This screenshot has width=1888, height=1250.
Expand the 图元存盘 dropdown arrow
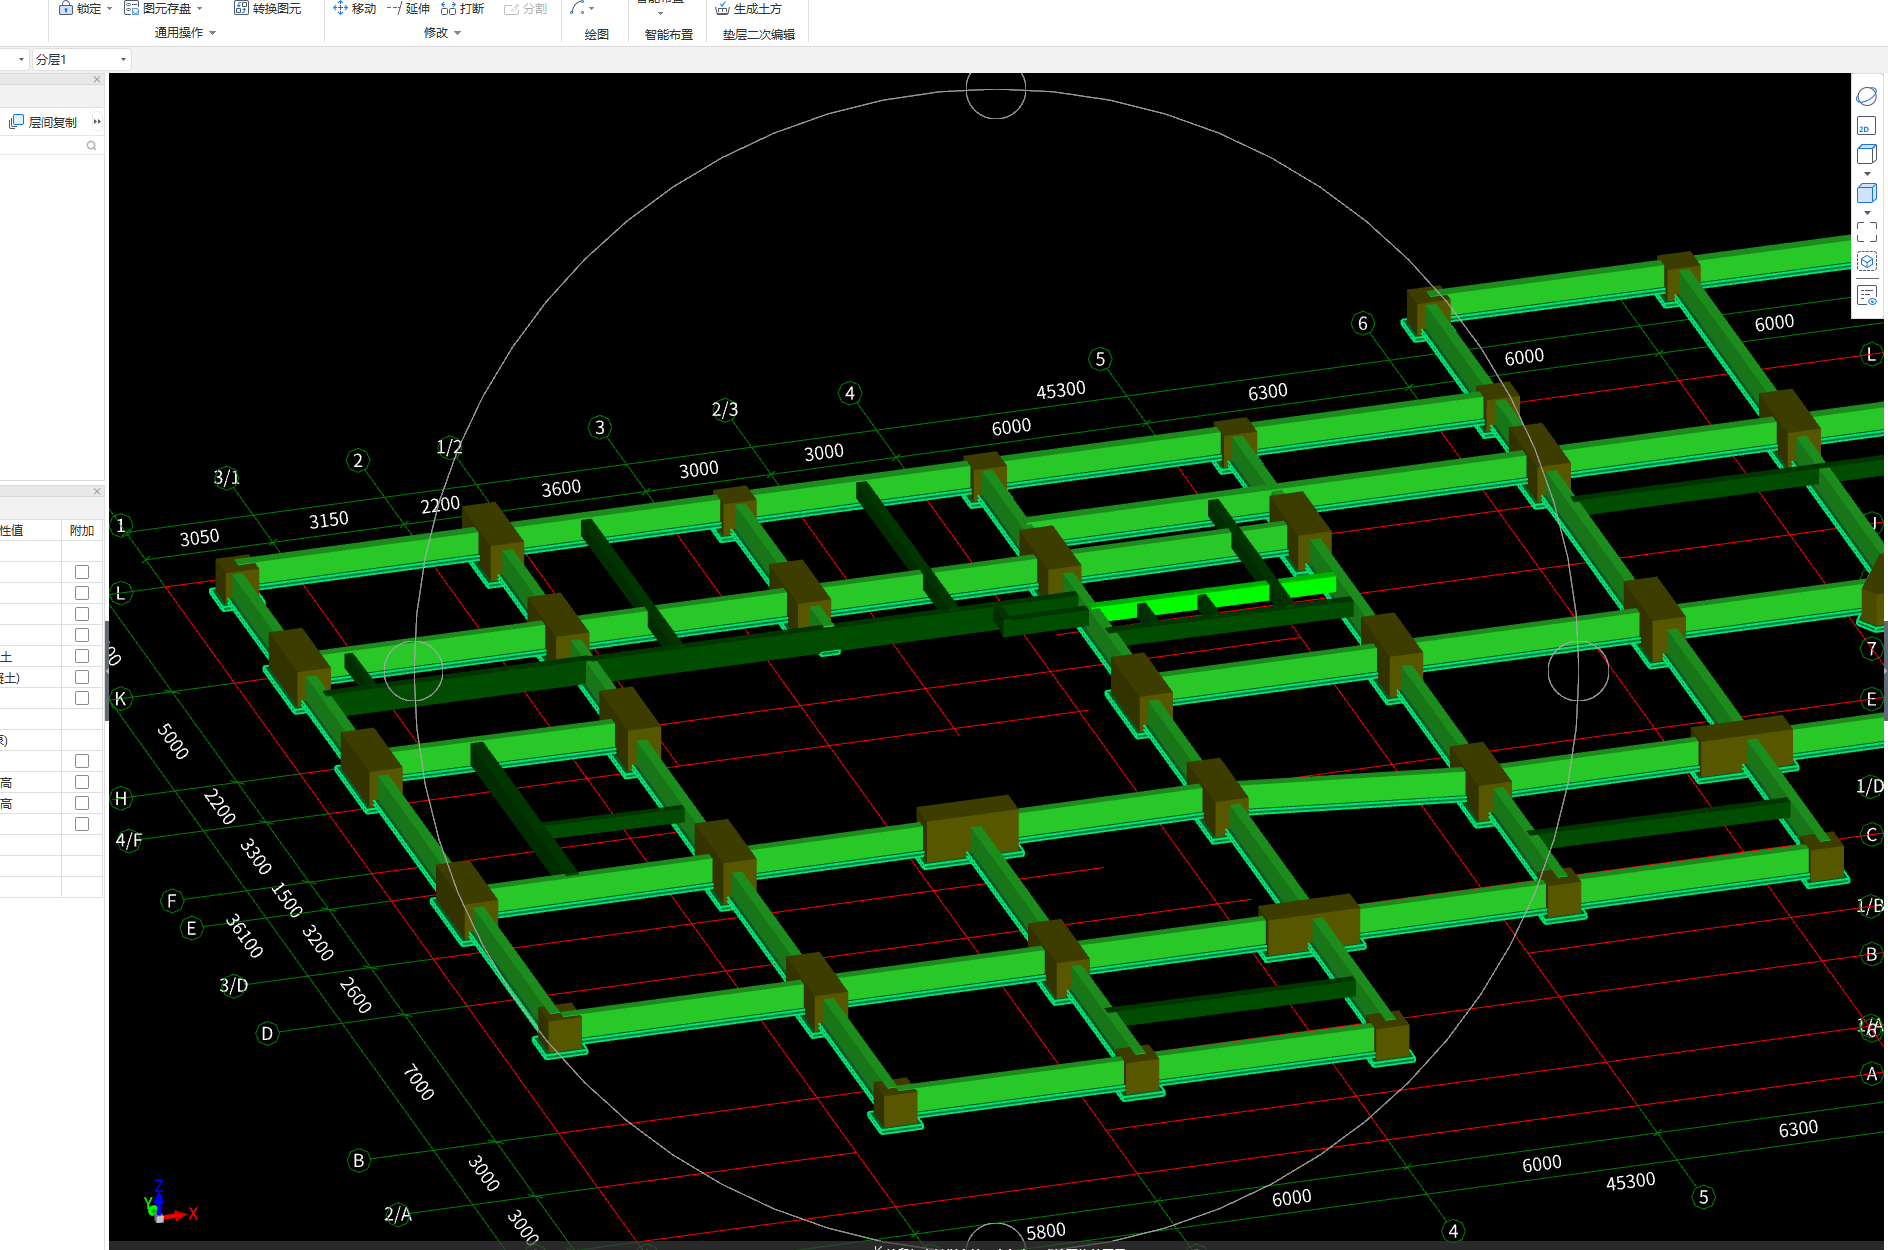click(199, 8)
